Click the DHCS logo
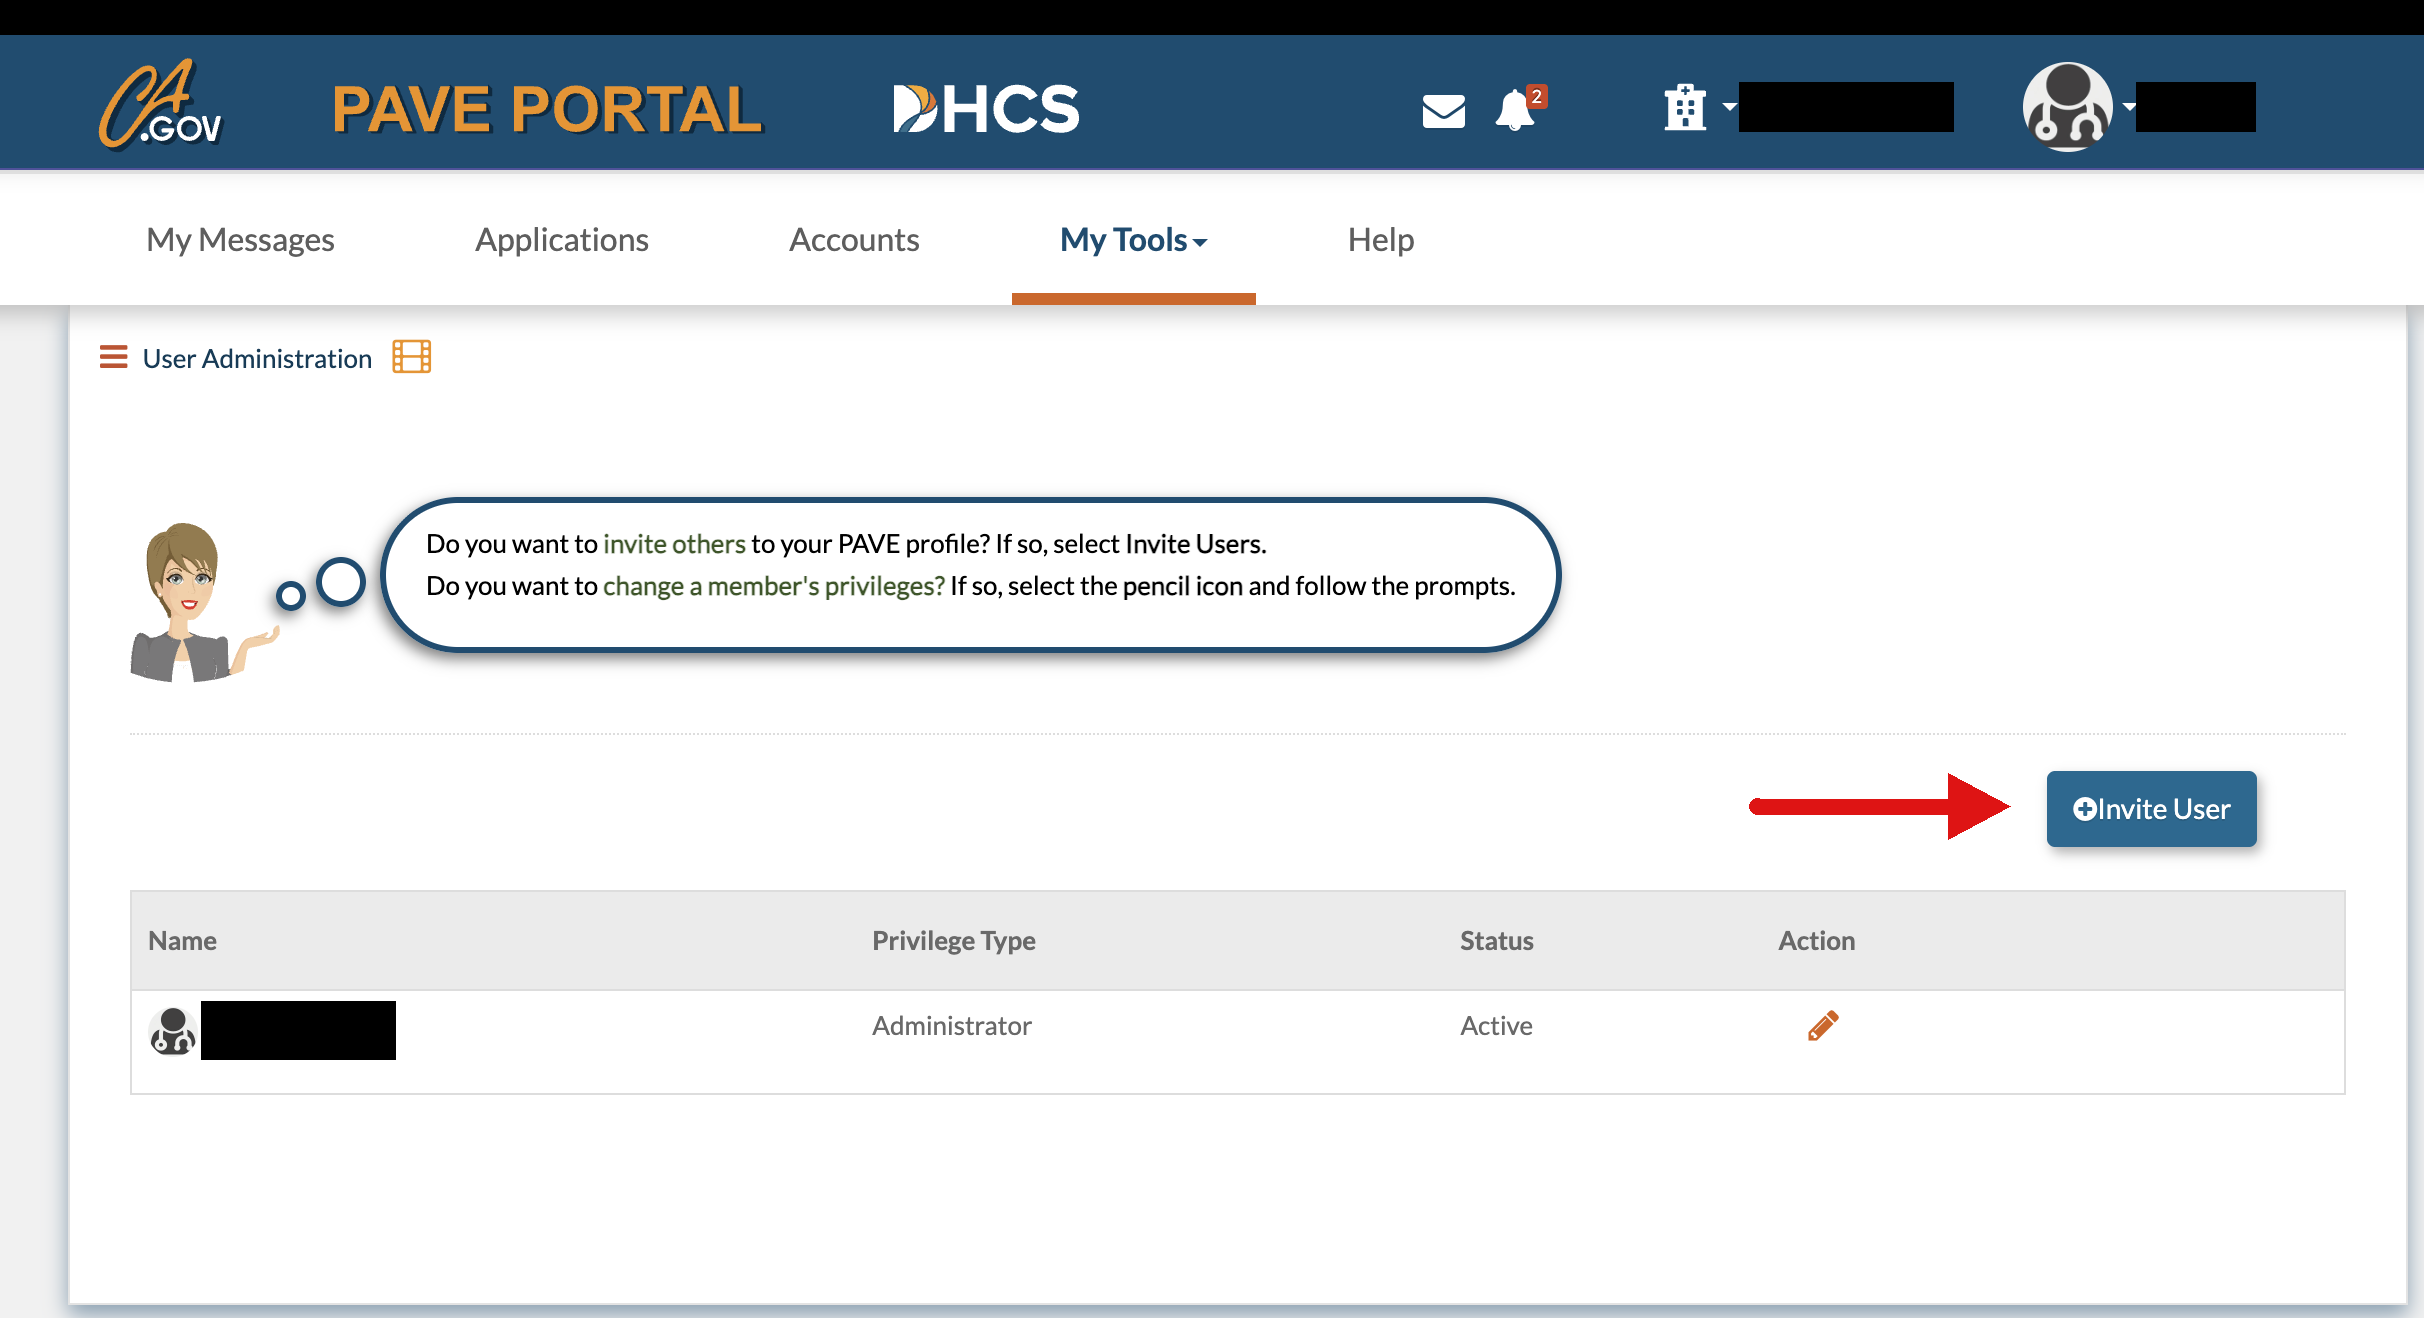The image size is (2424, 1318). (x=985, y=108)
